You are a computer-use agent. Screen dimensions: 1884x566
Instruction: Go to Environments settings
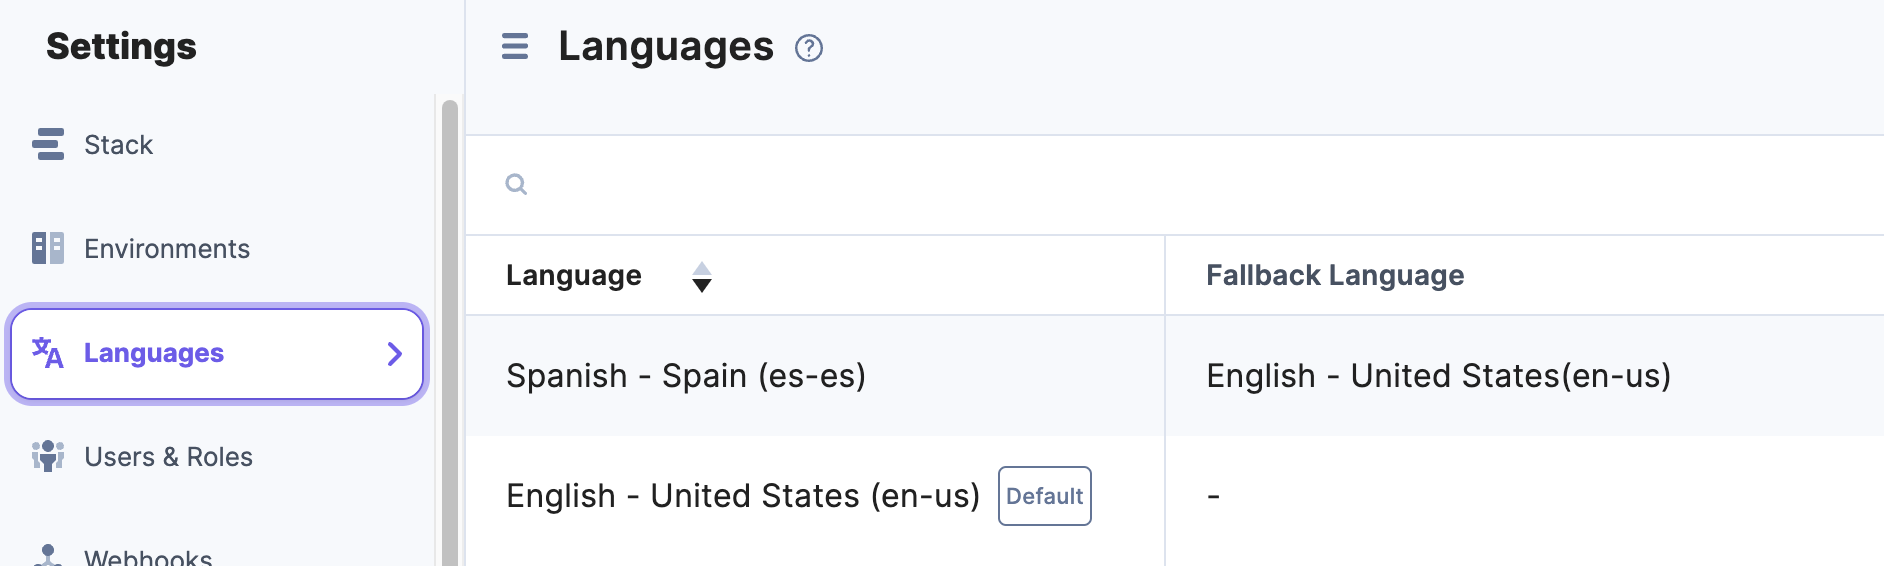pyautogui.click(x=167, y=249)
